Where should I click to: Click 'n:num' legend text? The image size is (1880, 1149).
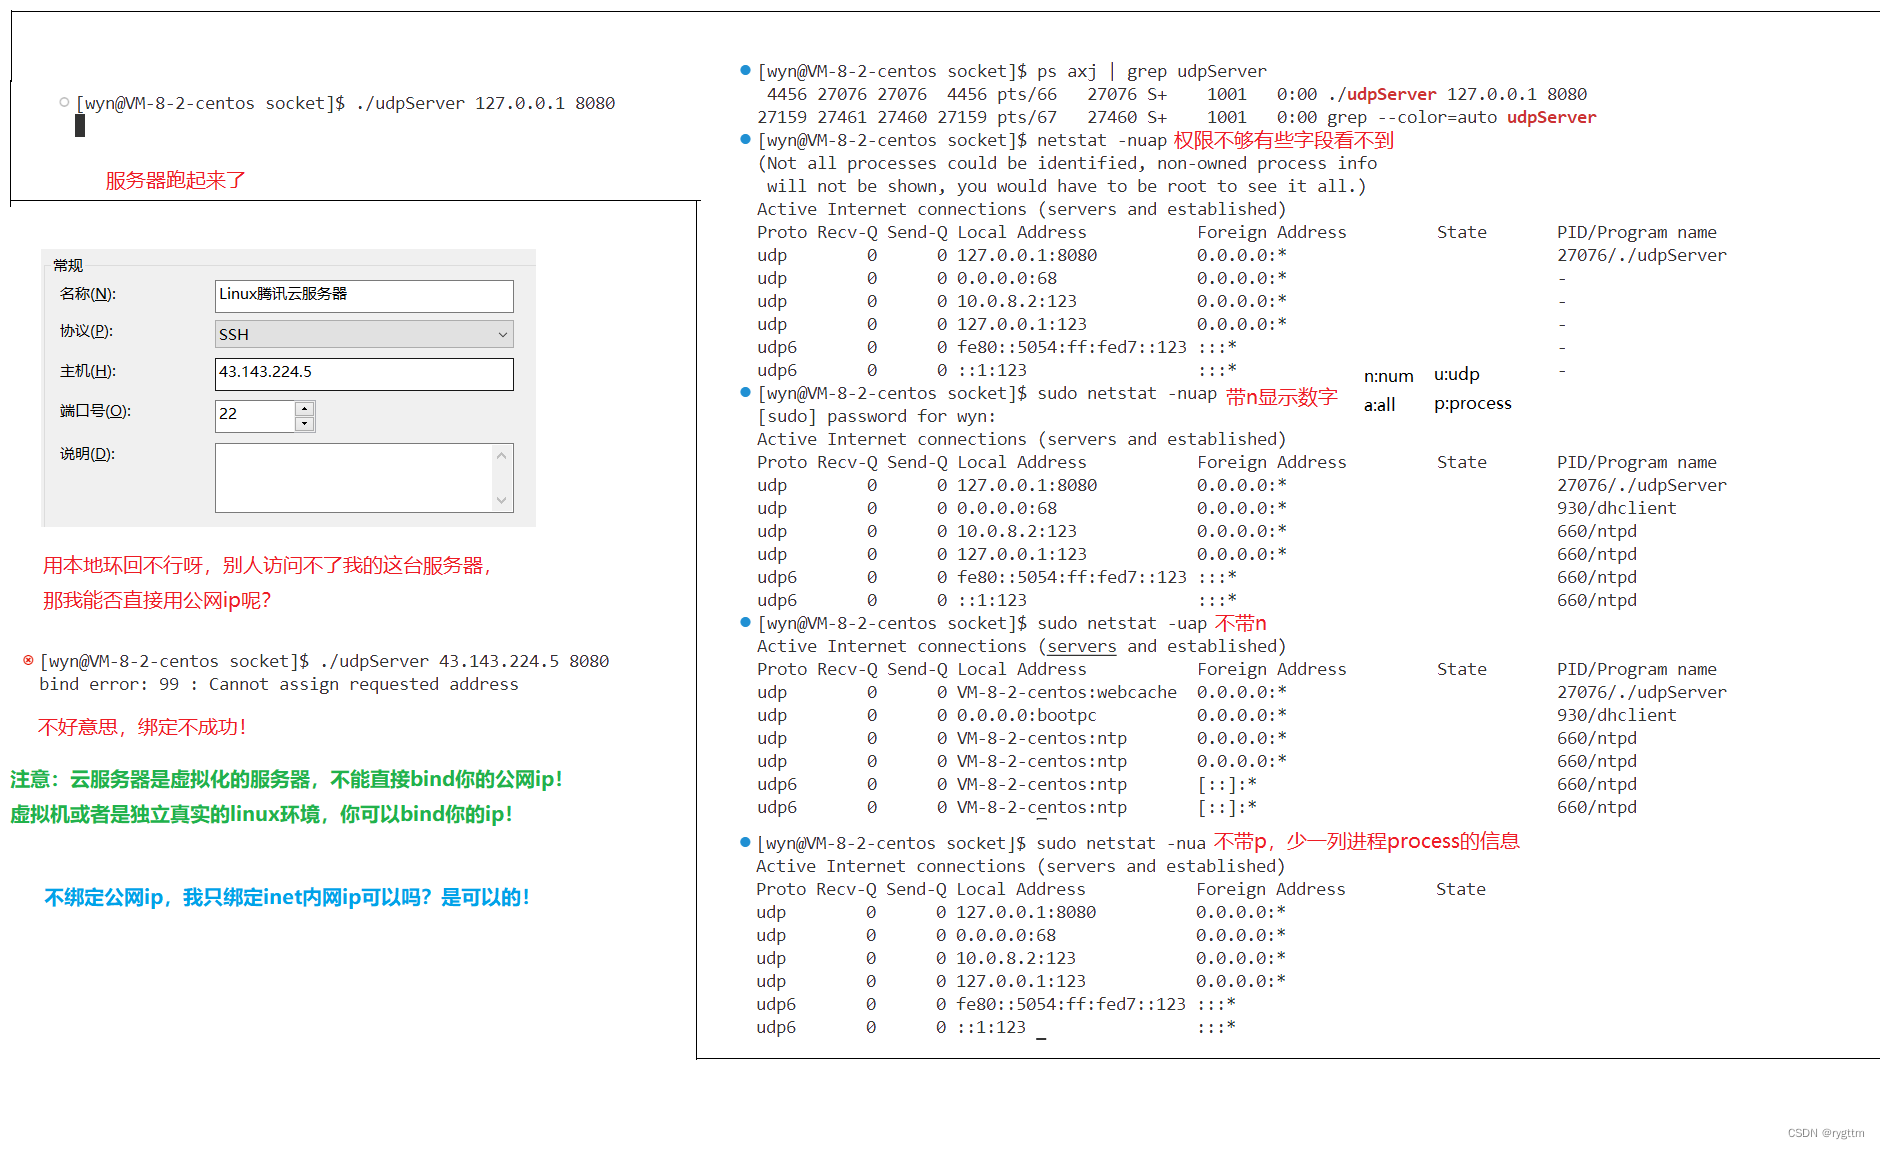pyautogui.click(x=1389, y=376)
